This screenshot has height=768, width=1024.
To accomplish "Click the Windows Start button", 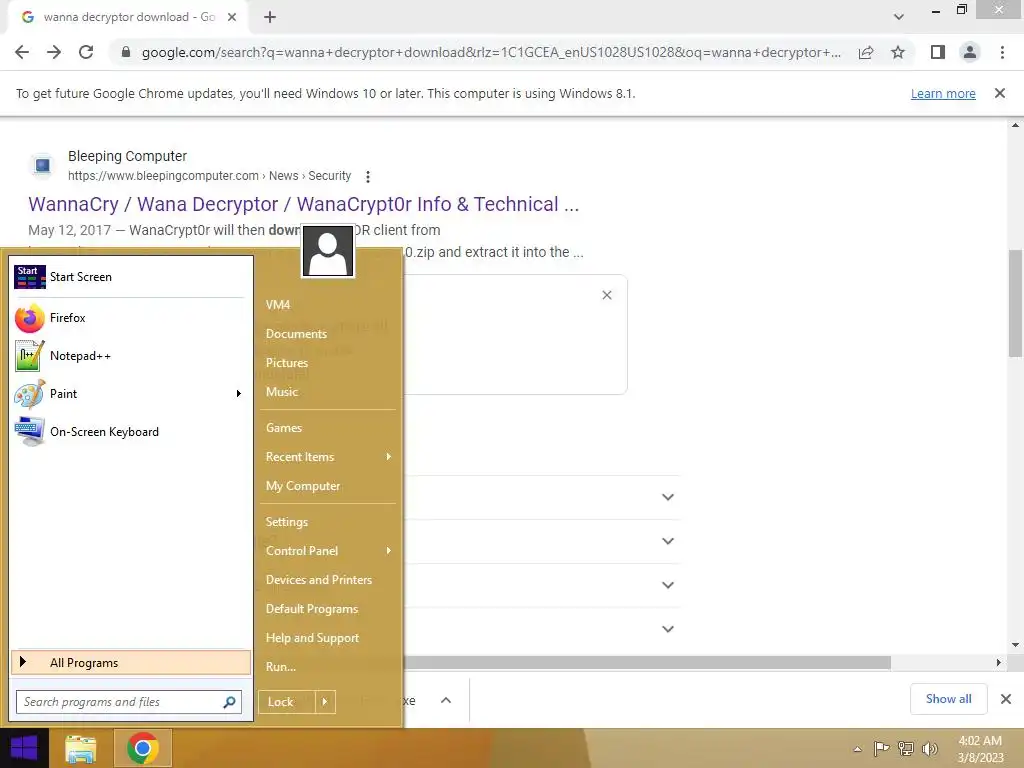I will coord(24,748).
